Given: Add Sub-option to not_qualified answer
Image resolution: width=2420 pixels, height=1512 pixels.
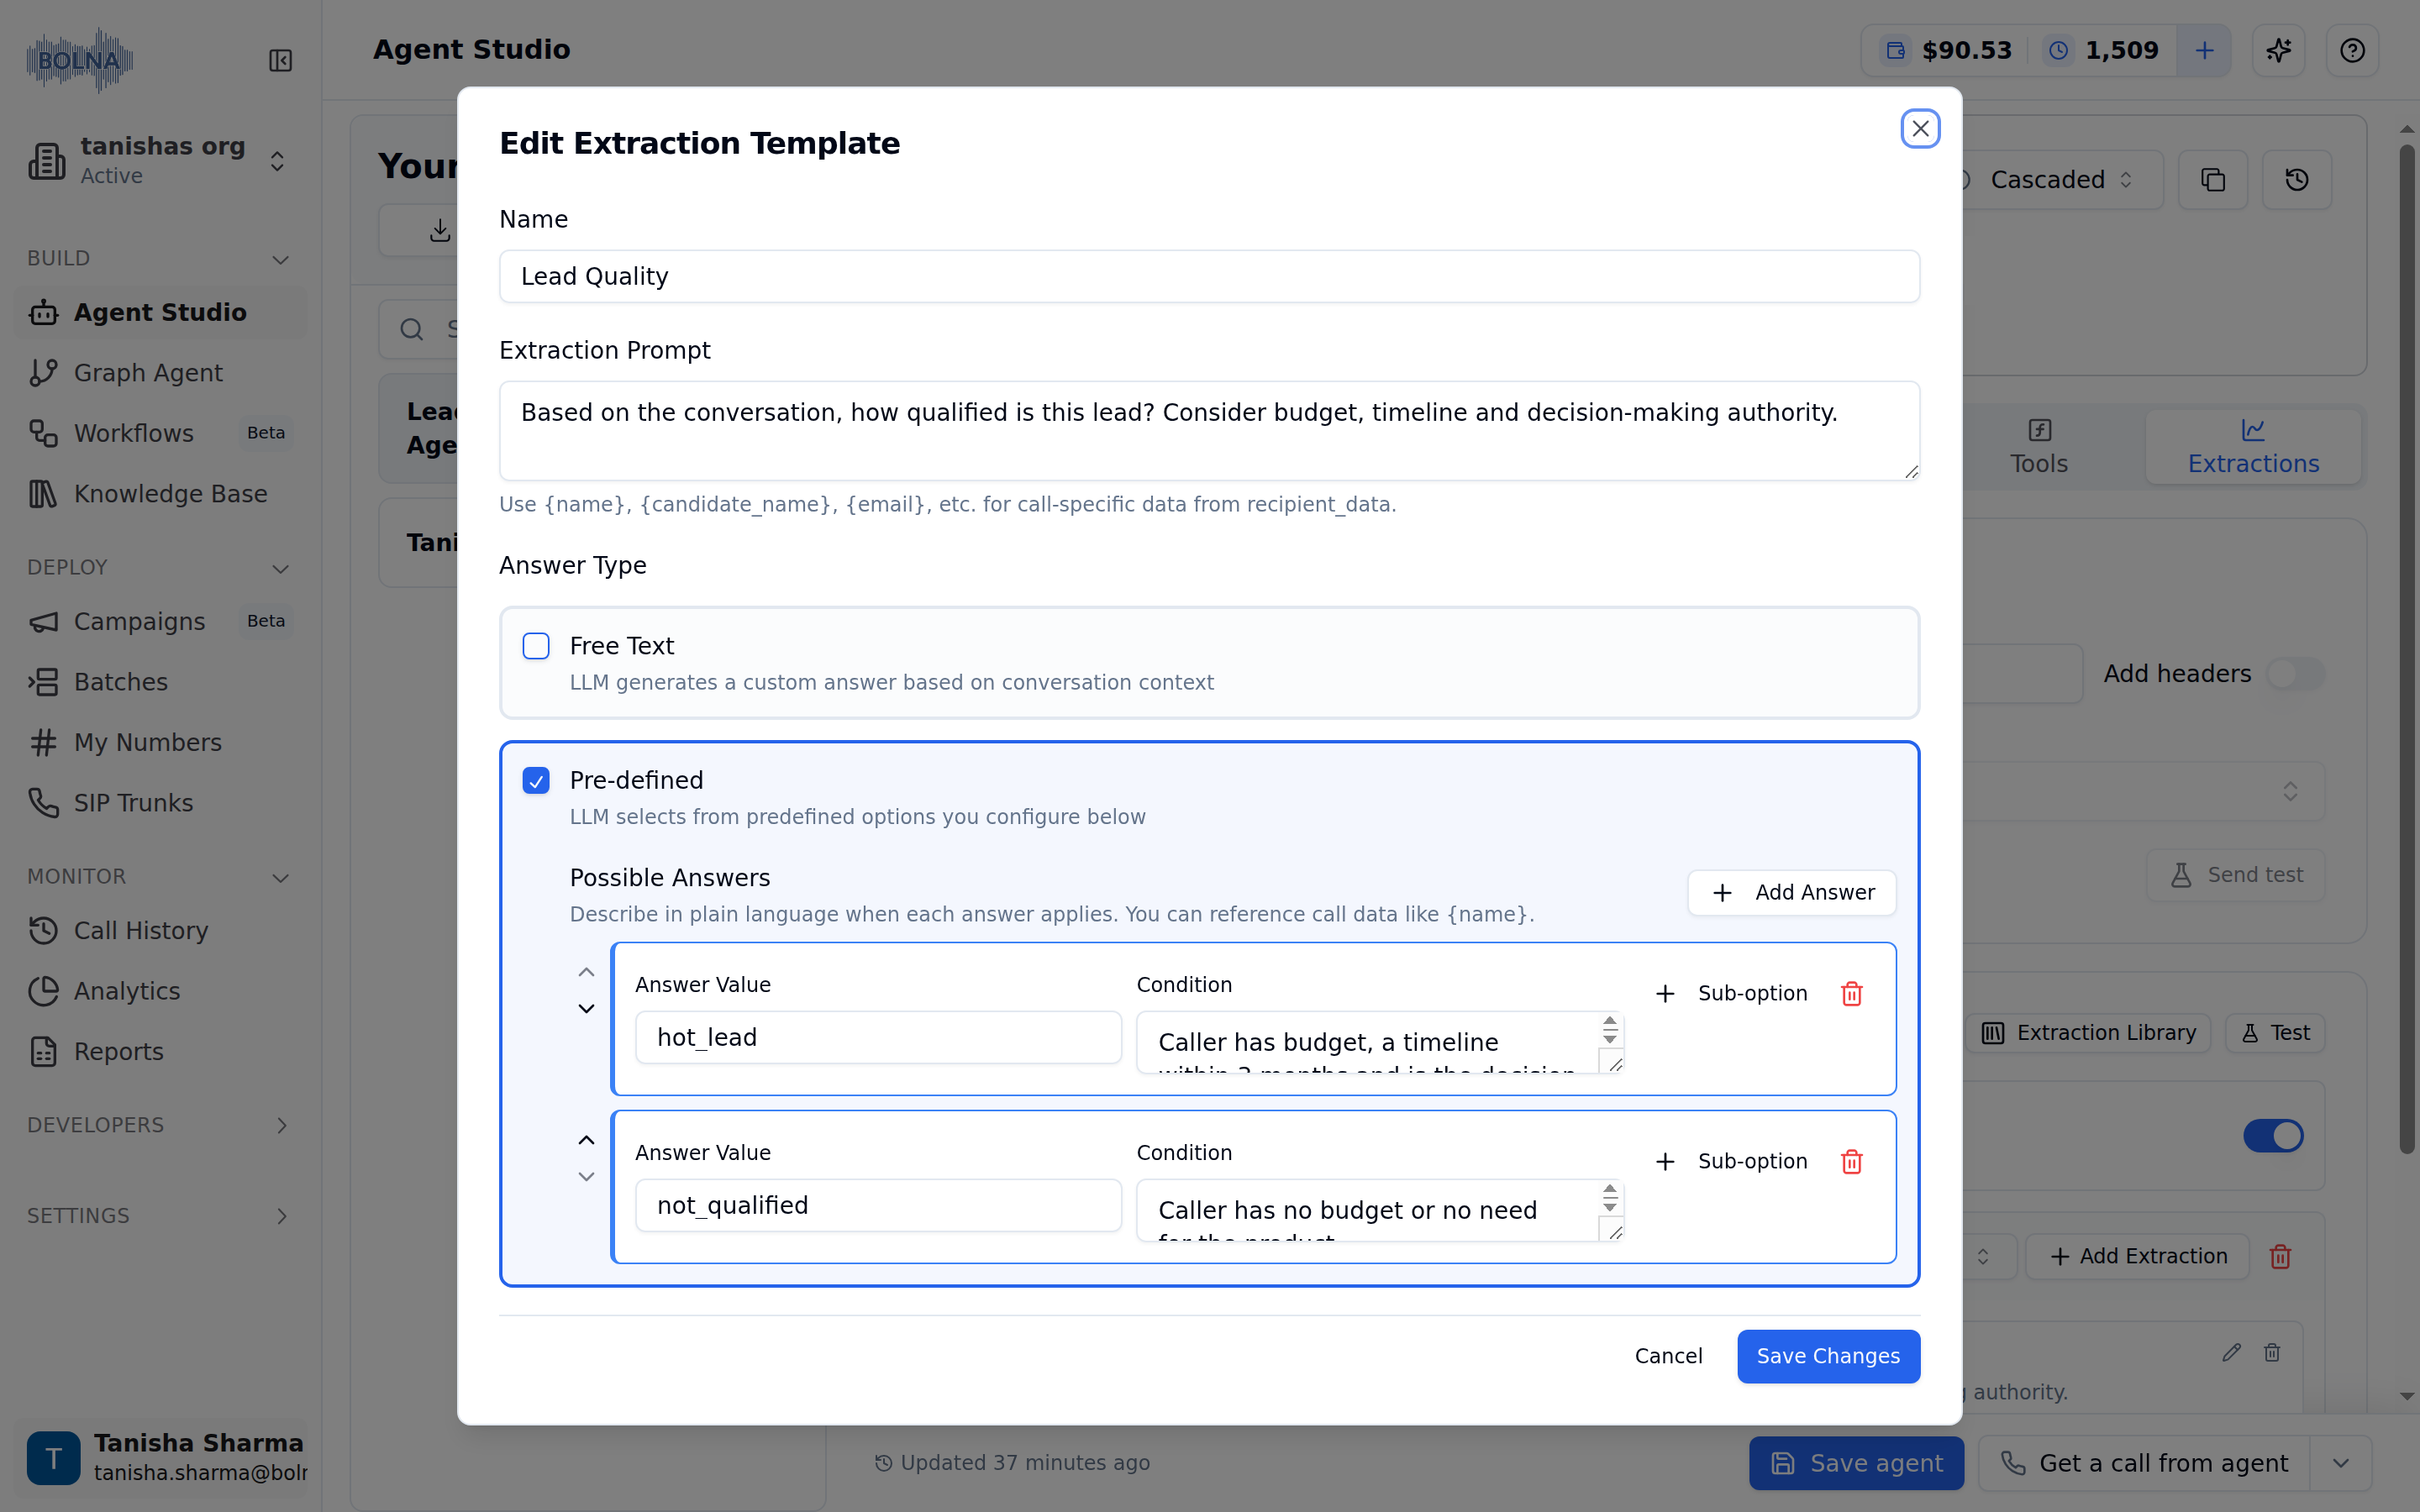Looking at the screenshot, I should [1732, 1161].
